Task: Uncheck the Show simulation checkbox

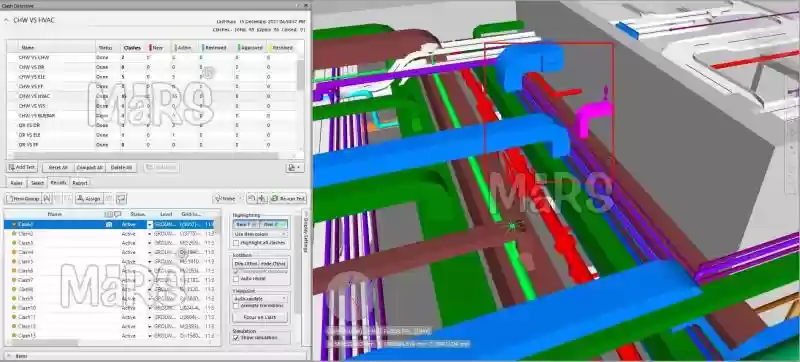Action: pyautogui.click(x=236, y=338)
